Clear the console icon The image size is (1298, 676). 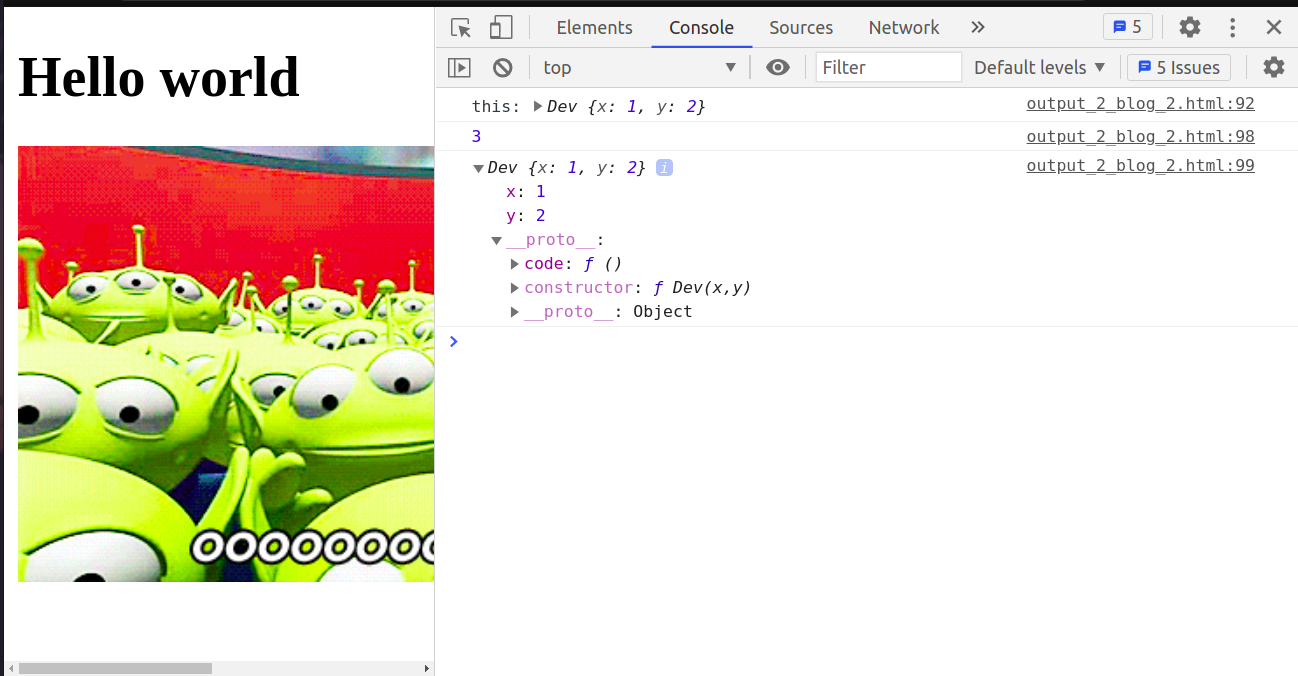pos(503,68)
